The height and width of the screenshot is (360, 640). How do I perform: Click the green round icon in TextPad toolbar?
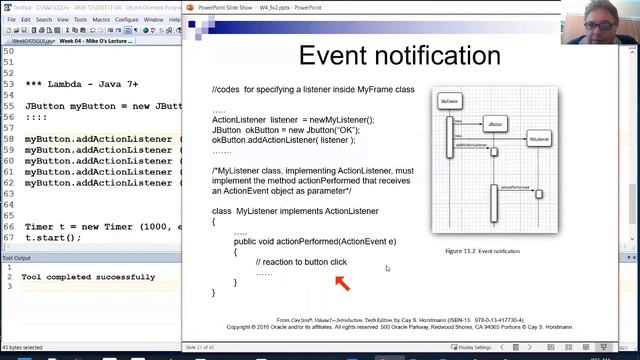pos(145,30)
